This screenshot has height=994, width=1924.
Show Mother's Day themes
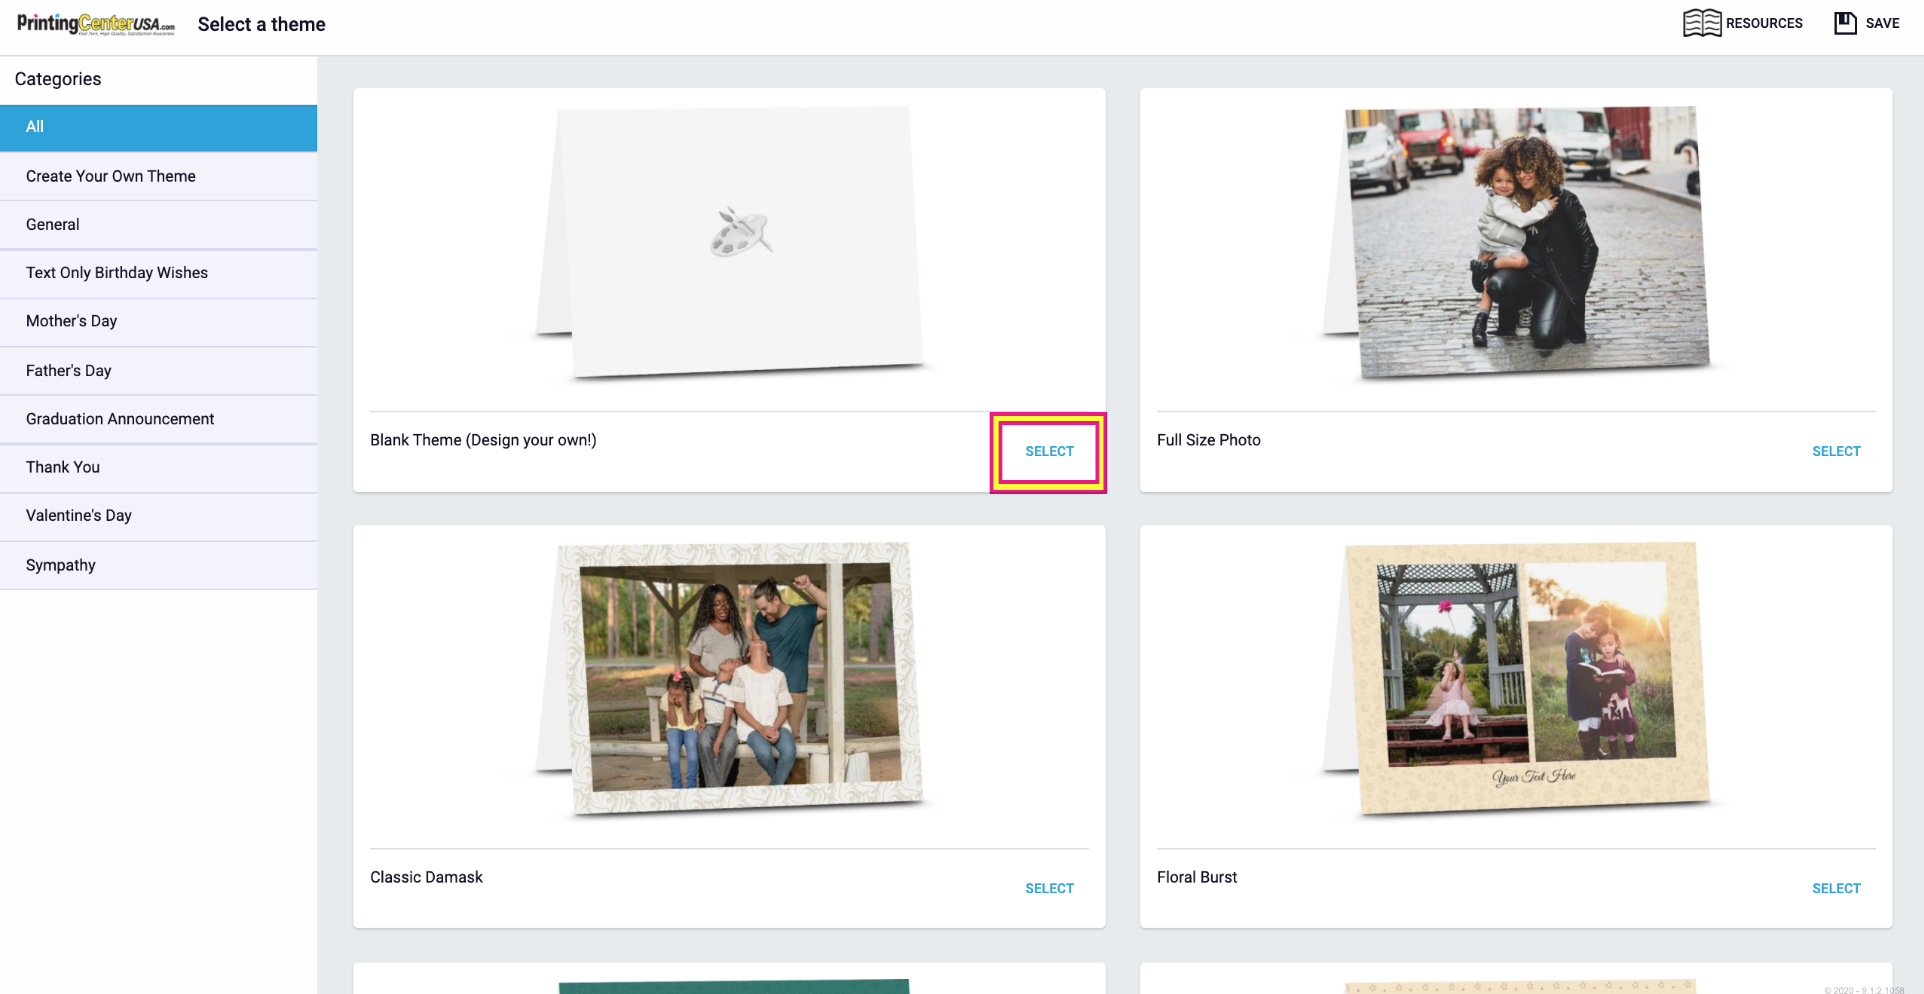(x=158, y=321)
